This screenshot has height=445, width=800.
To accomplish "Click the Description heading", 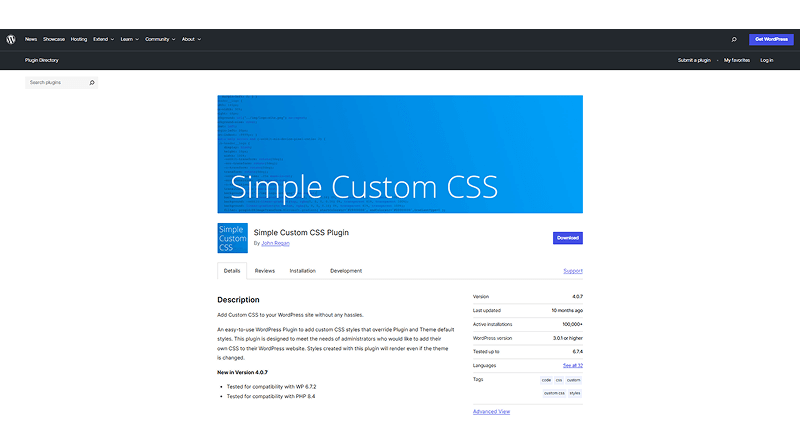I will (x=238, y=300).
